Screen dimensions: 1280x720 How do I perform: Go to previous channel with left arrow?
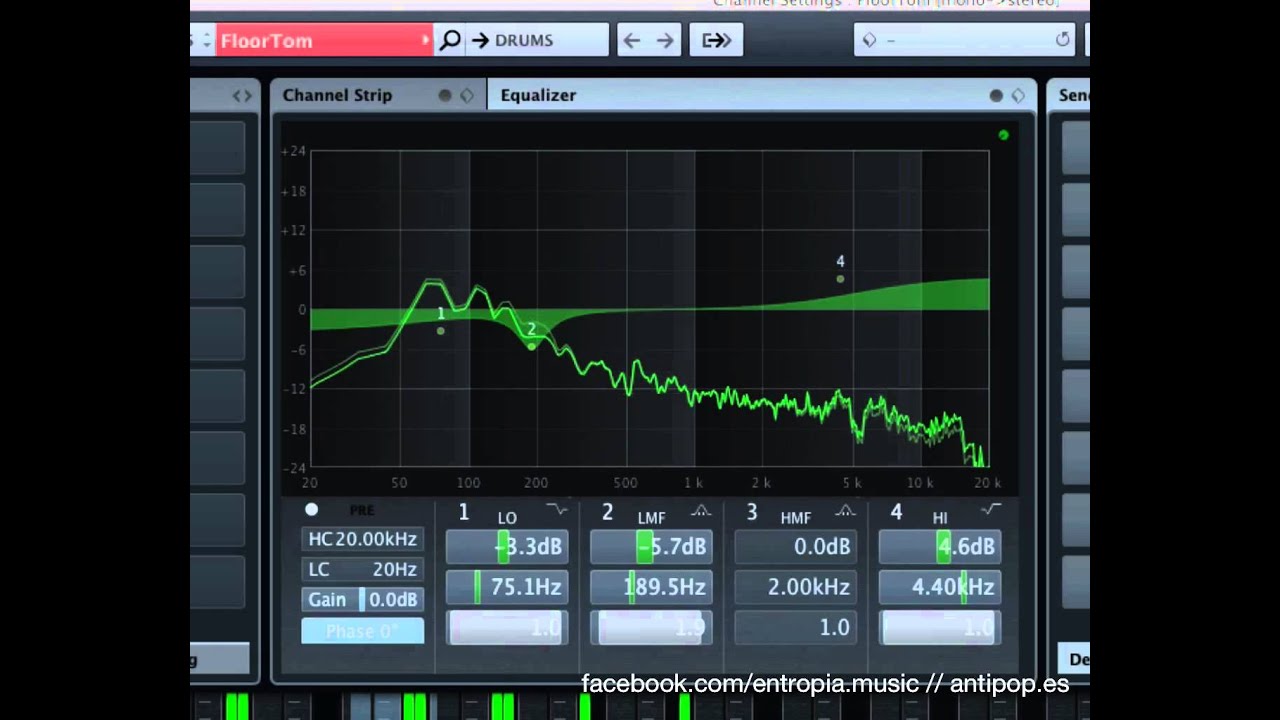click(x=631, y=40)
